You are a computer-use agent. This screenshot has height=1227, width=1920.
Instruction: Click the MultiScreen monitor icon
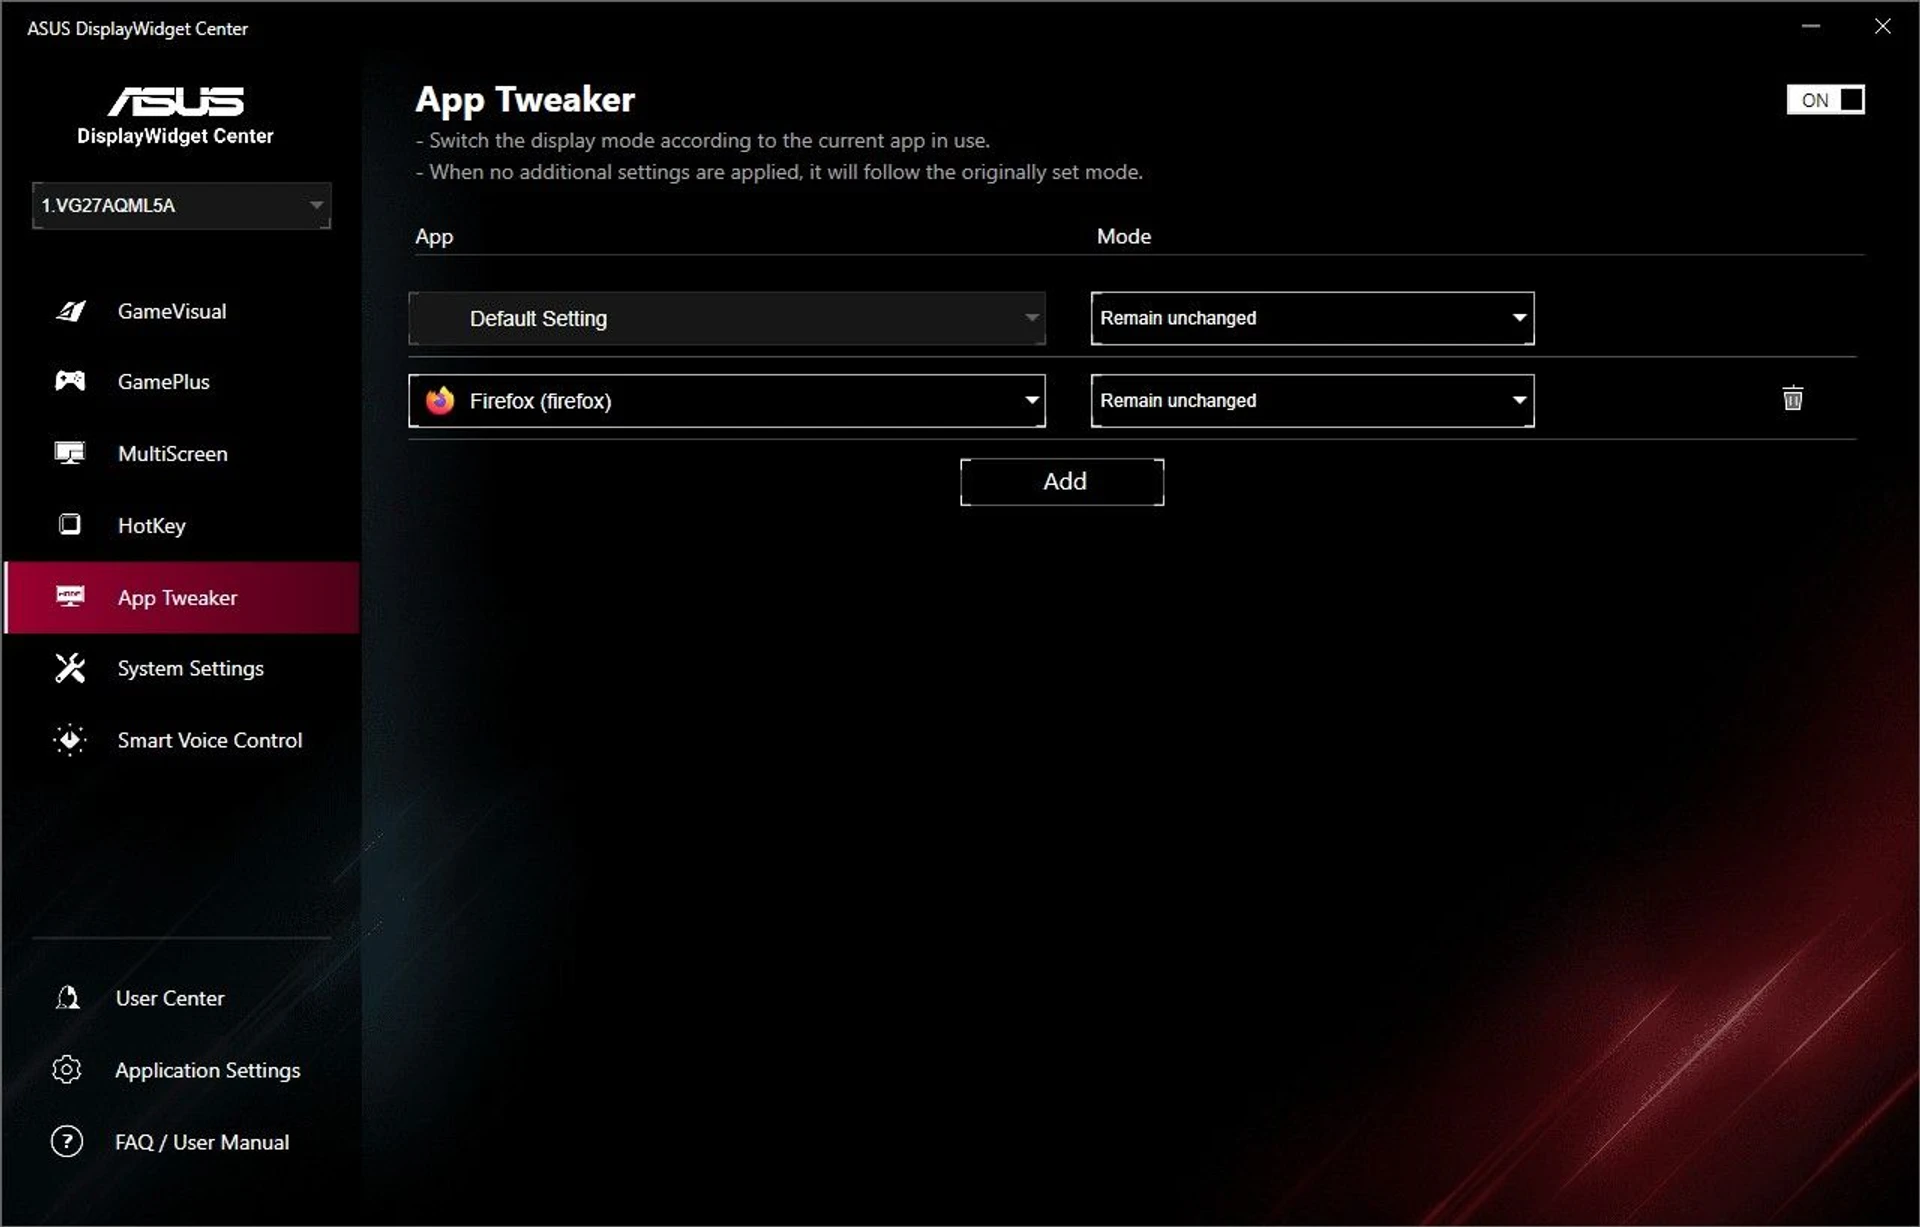coord(70,453)
